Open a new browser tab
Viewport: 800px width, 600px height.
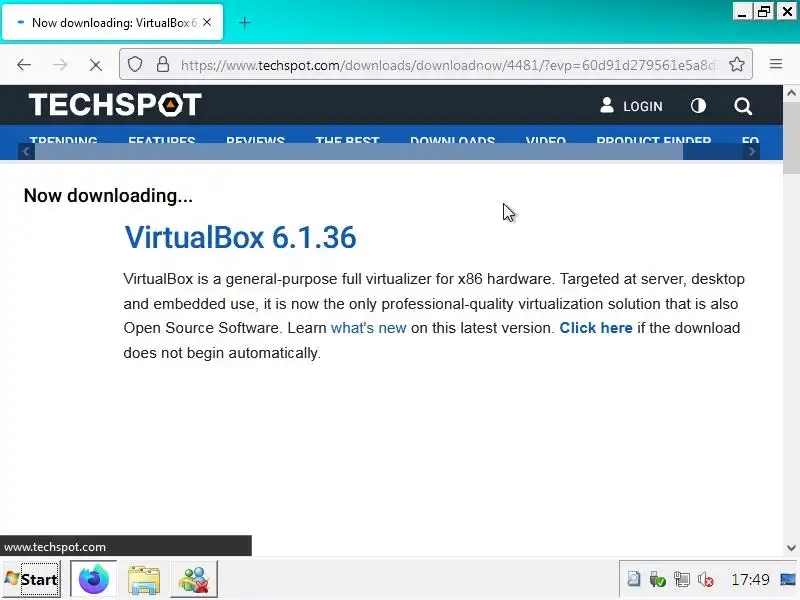coord(244,22)
